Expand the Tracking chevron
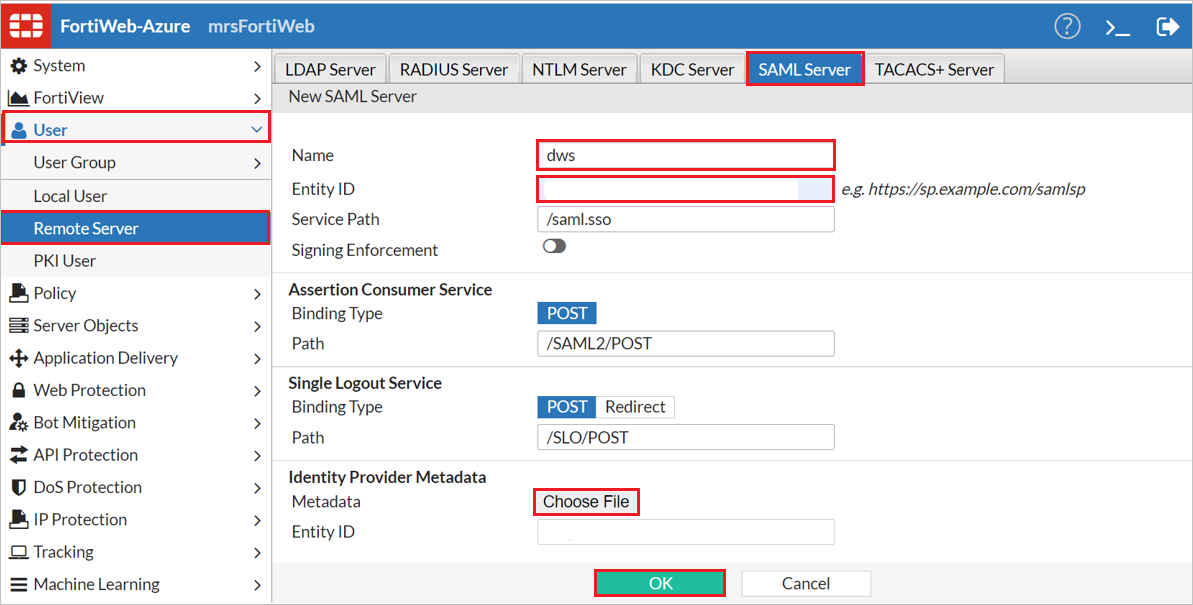 click(x=257, y=553)
